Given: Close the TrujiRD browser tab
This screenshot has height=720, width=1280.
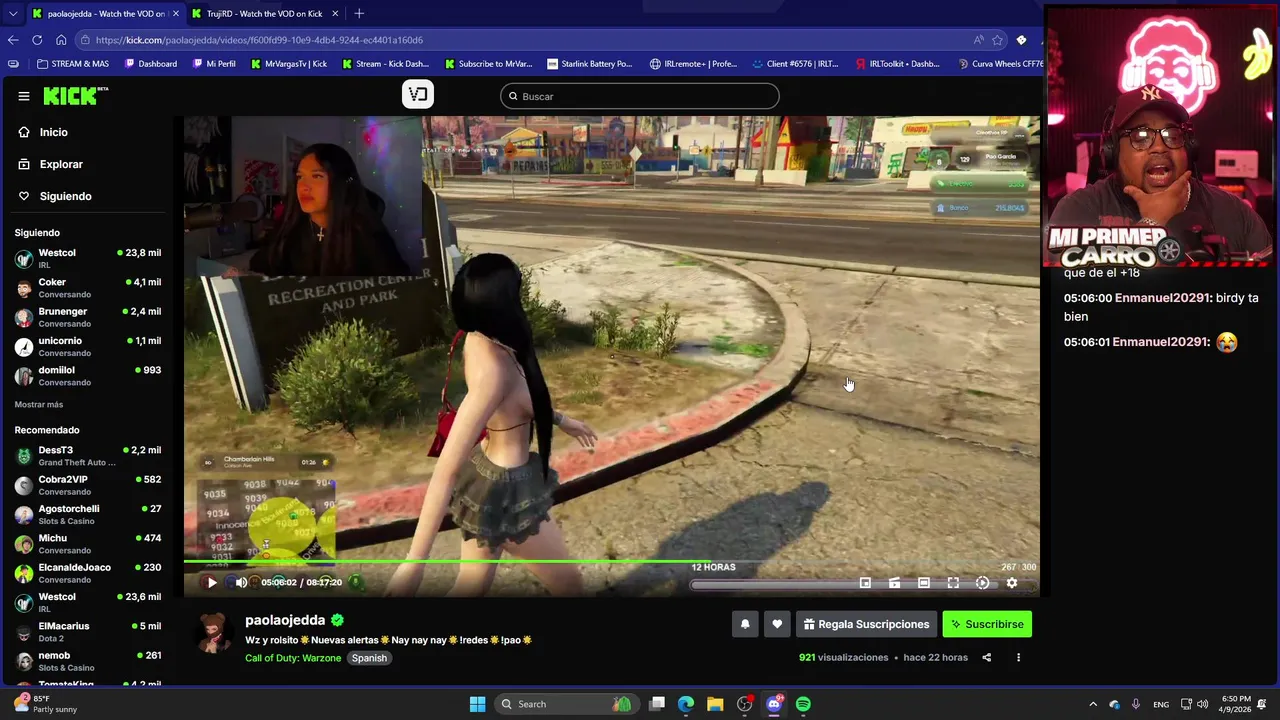Looking at the screenshot, I should (335, 14).
